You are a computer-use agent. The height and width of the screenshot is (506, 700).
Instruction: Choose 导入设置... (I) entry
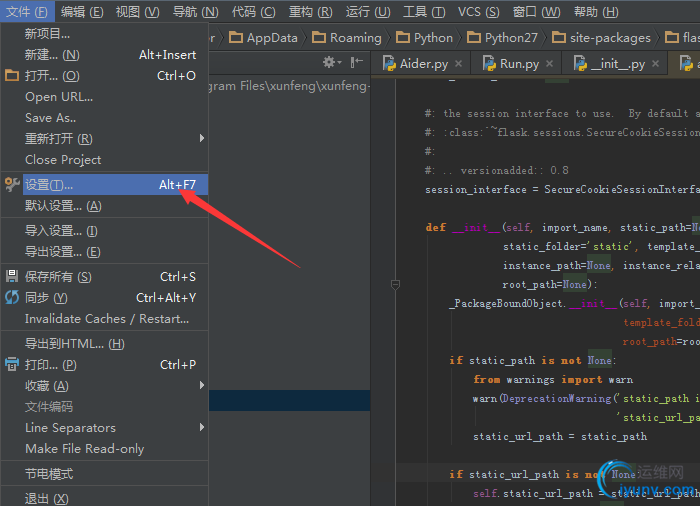pyautogui.click(x=104, y=231)
